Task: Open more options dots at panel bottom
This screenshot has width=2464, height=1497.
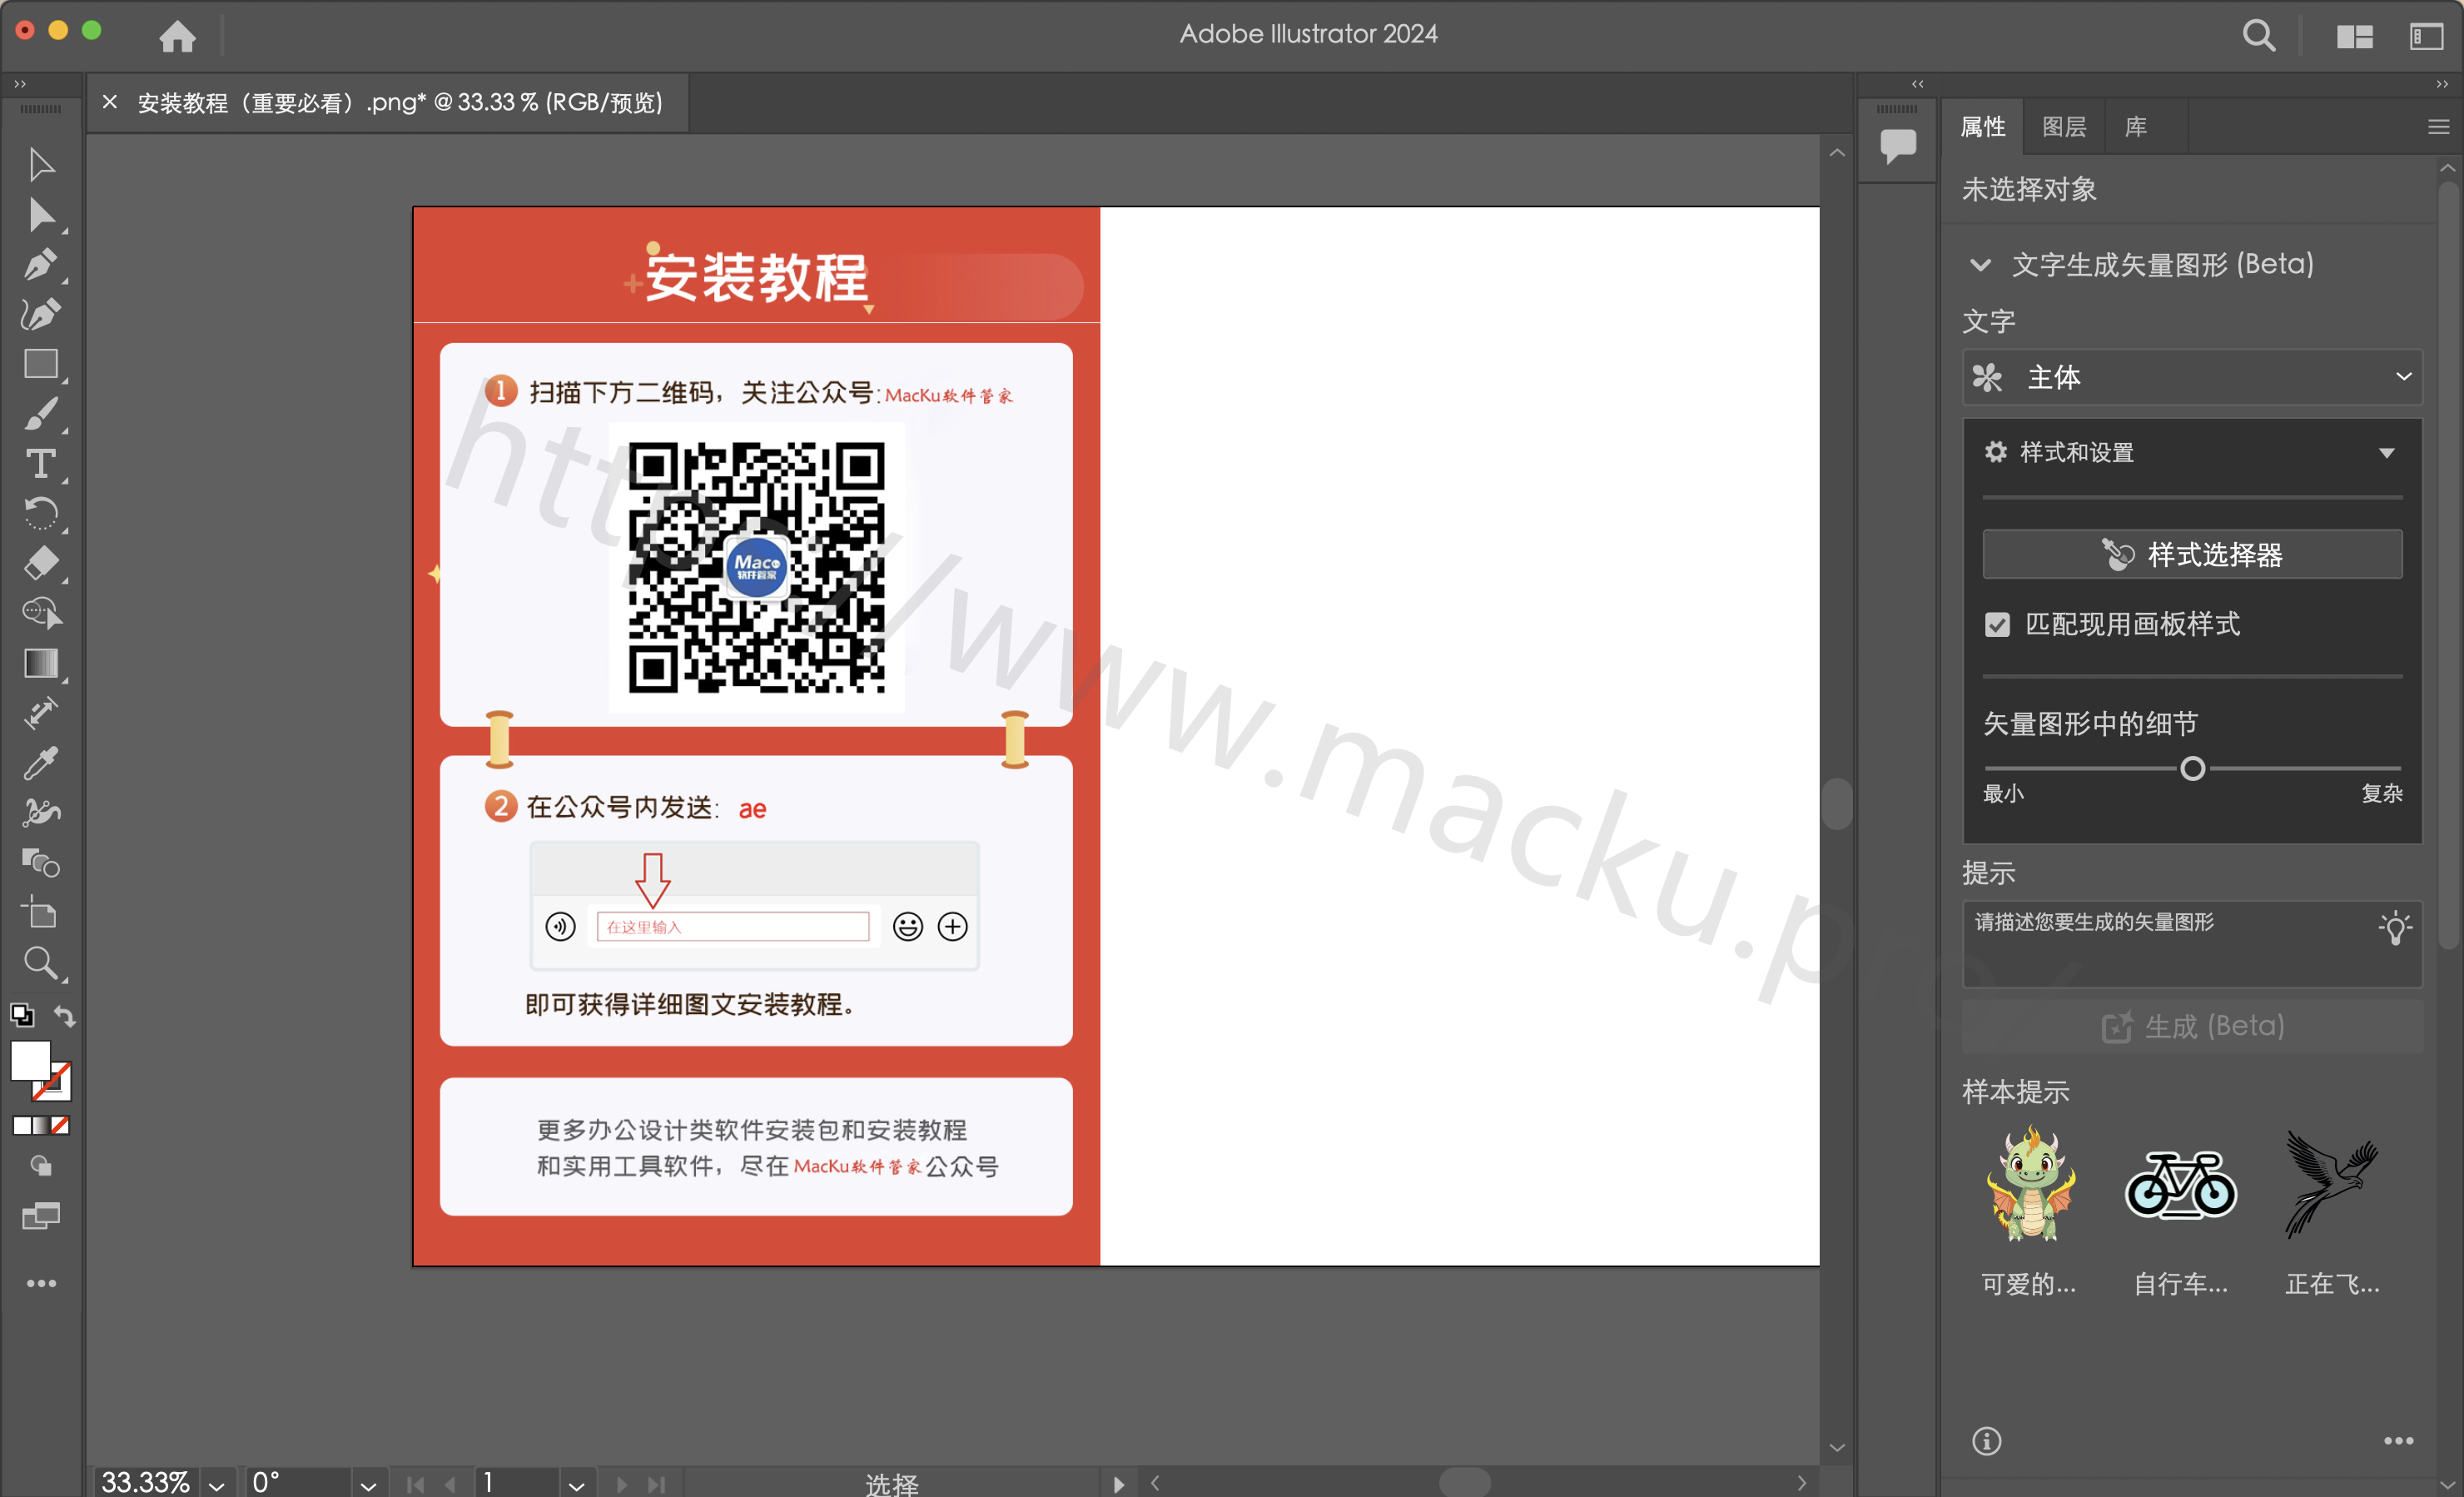Action: click(2398, 1441)
